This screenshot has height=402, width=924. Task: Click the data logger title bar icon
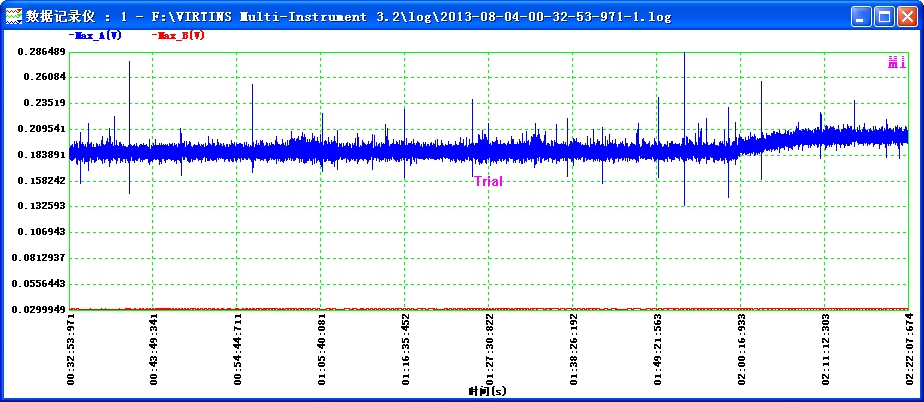[13, 17]
